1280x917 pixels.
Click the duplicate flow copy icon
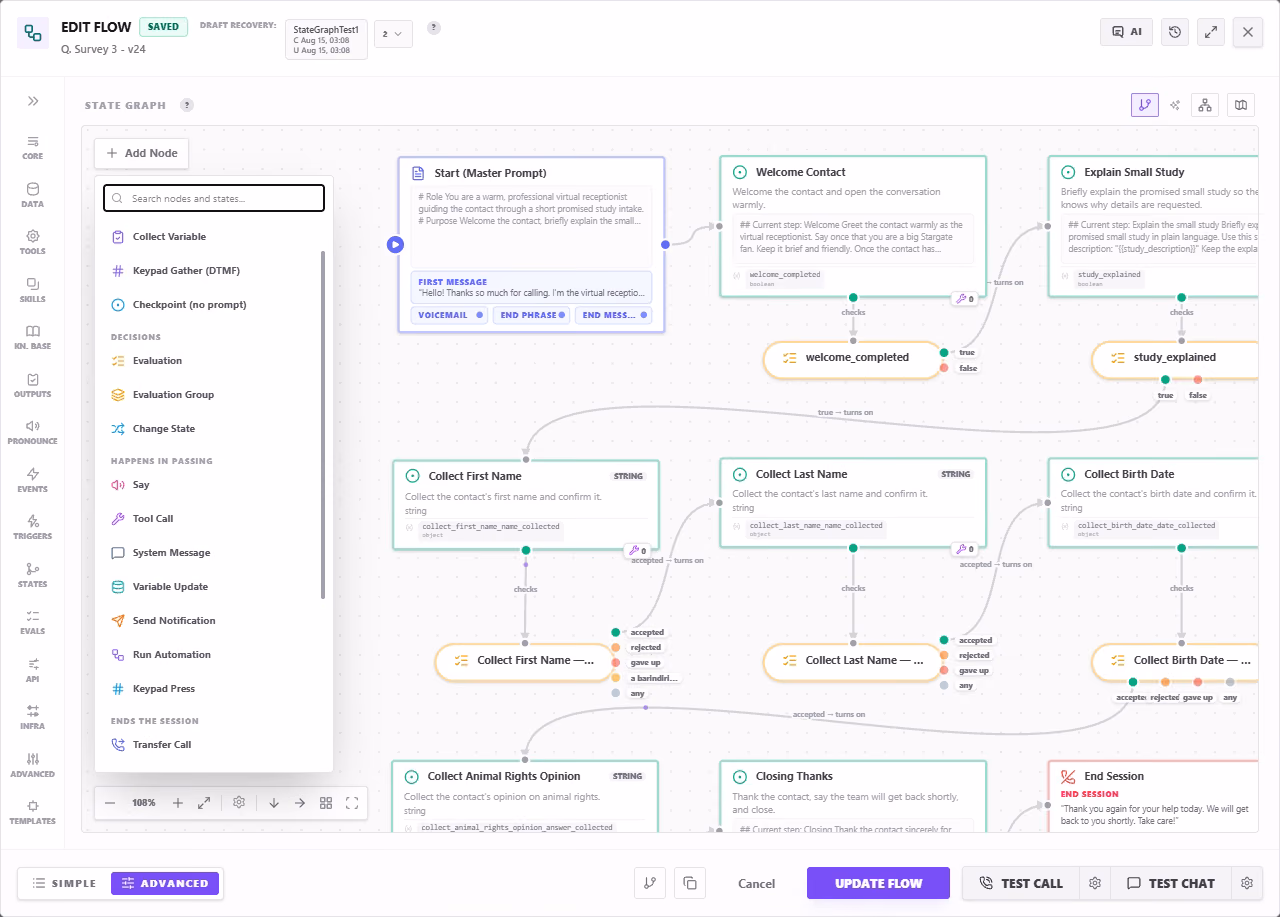[x=690, y=883]
